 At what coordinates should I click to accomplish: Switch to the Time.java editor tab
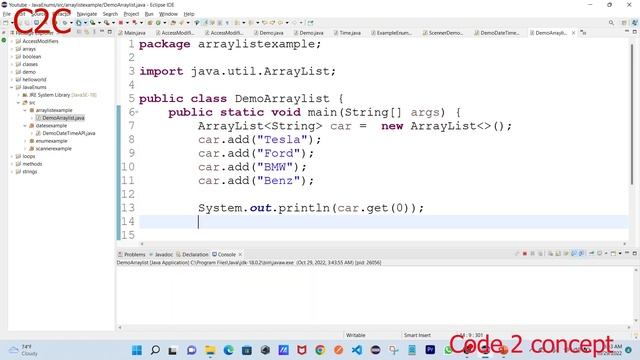347,33
